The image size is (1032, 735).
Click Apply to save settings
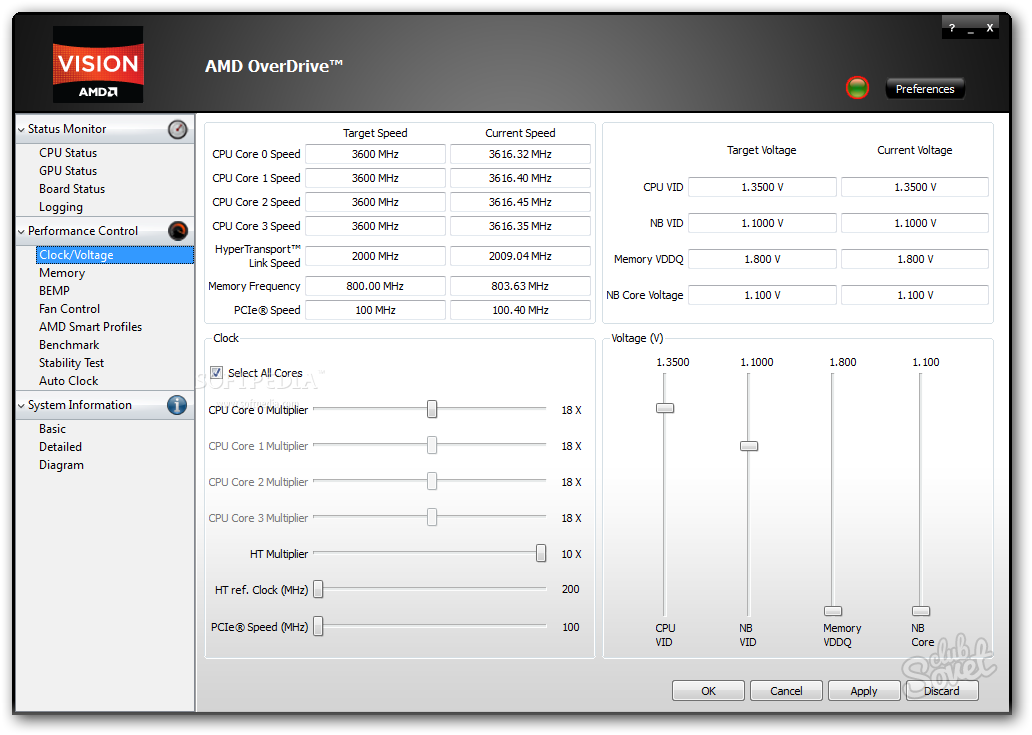coord(864,691)
